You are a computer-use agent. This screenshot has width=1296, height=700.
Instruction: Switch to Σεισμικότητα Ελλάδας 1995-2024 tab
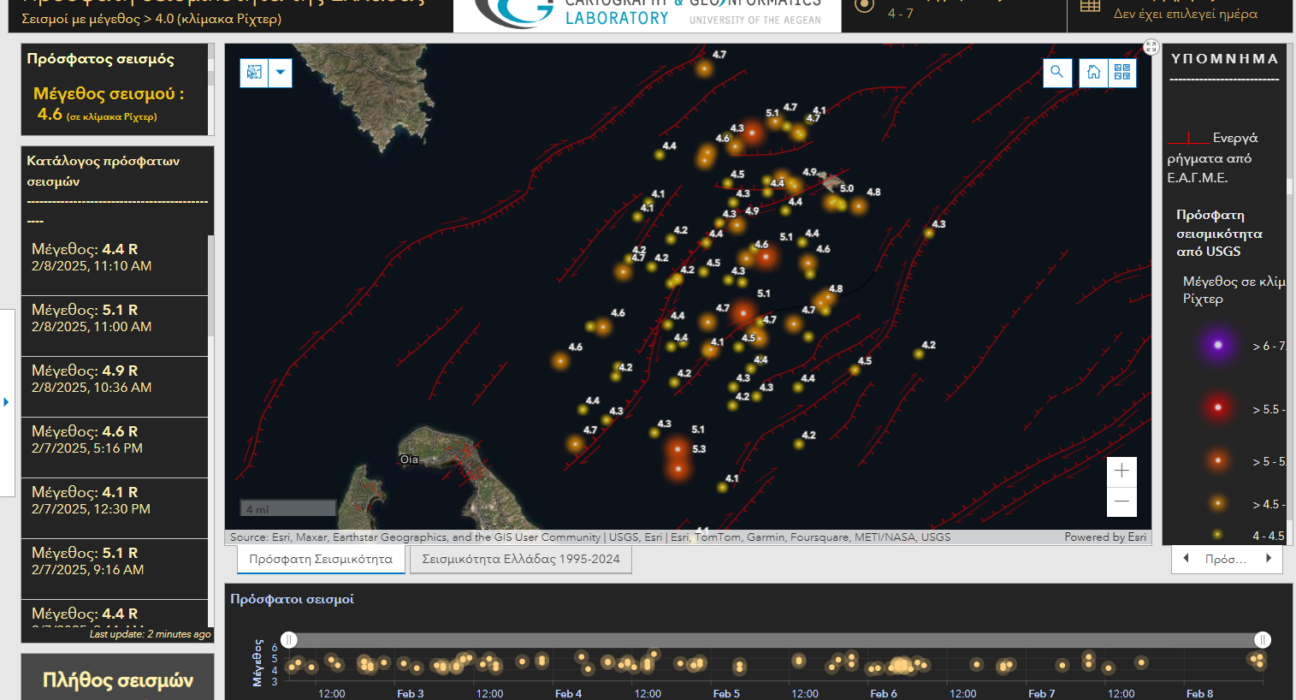tap(521, 559)
